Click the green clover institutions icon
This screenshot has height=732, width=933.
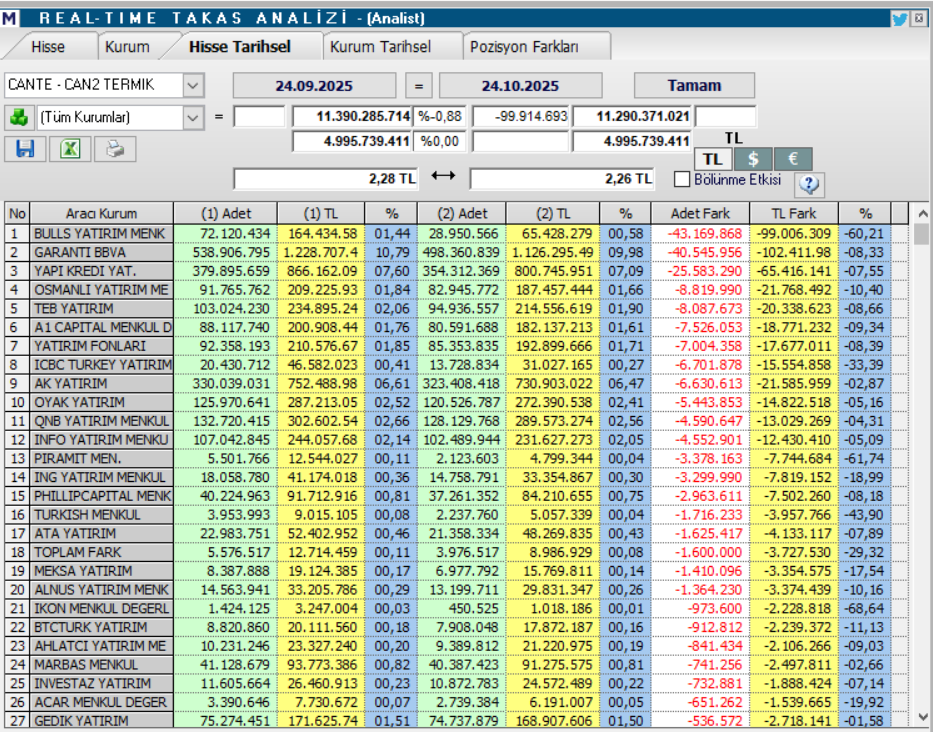tap(19, 117)
